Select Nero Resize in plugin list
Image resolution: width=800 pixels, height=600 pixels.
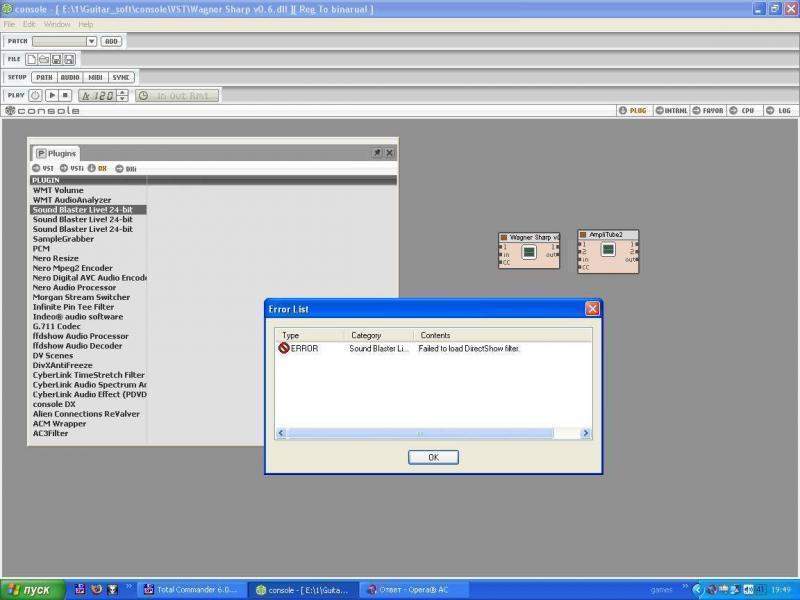(x=56, y=258)
